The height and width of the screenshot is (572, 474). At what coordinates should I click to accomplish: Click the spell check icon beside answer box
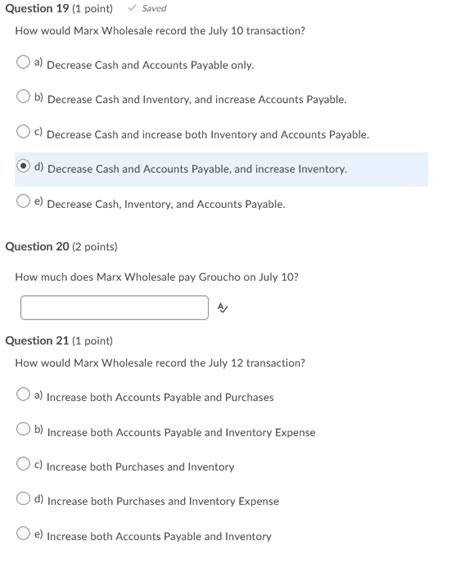(222, 308)
